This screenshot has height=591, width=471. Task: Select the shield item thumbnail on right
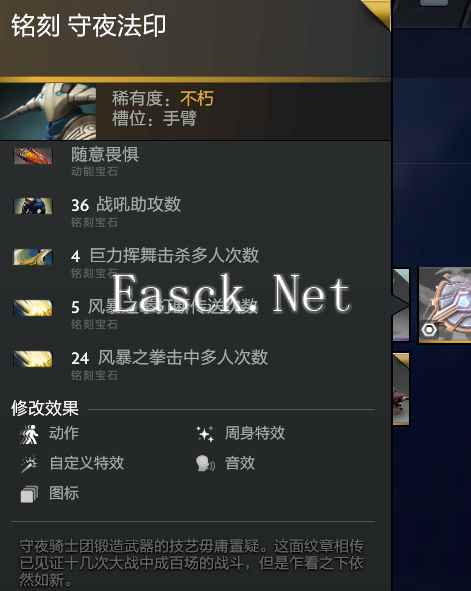[x=445, y=305]
